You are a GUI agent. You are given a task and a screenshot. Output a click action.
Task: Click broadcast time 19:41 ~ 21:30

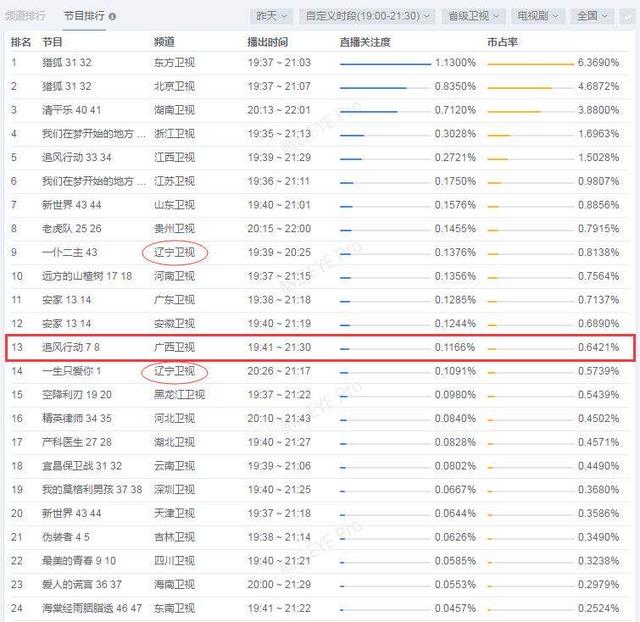coord(279,347)
